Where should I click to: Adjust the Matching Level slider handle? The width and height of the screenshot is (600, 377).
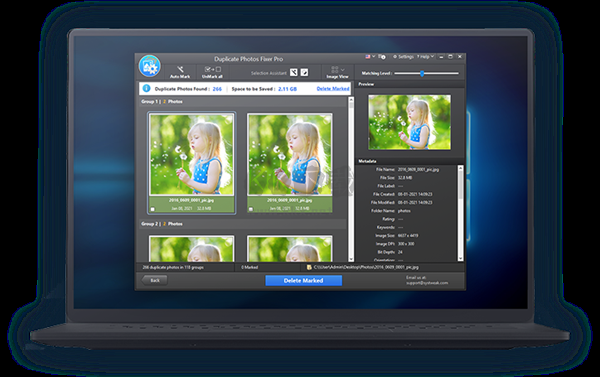(x=422, y=73)
